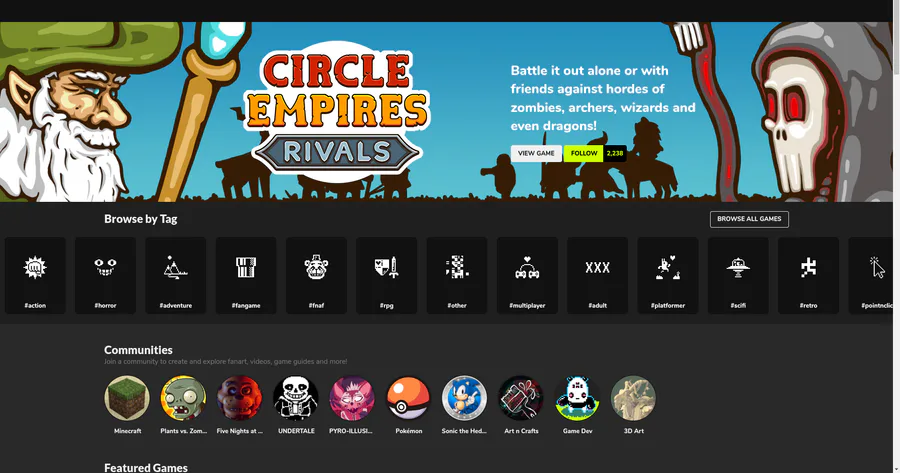This screenshot has height=473, width=900.
Task: Go to the Pokémon community
Action: pos(408,398)
